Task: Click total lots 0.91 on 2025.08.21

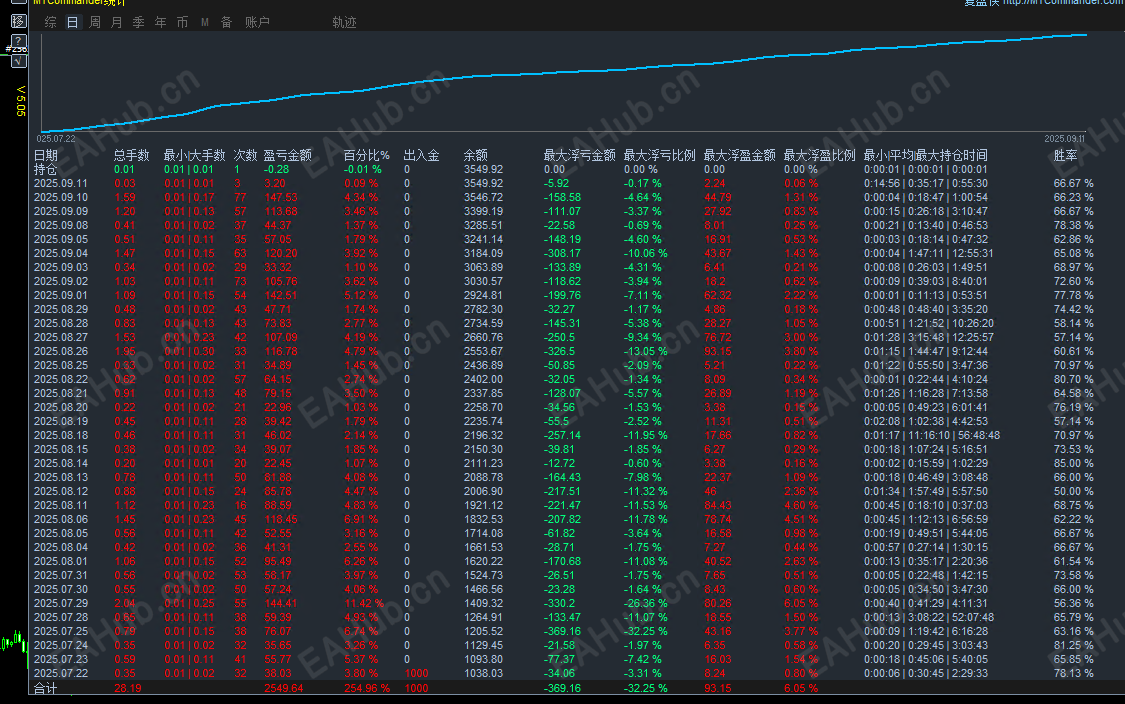Action: point(125,393)
